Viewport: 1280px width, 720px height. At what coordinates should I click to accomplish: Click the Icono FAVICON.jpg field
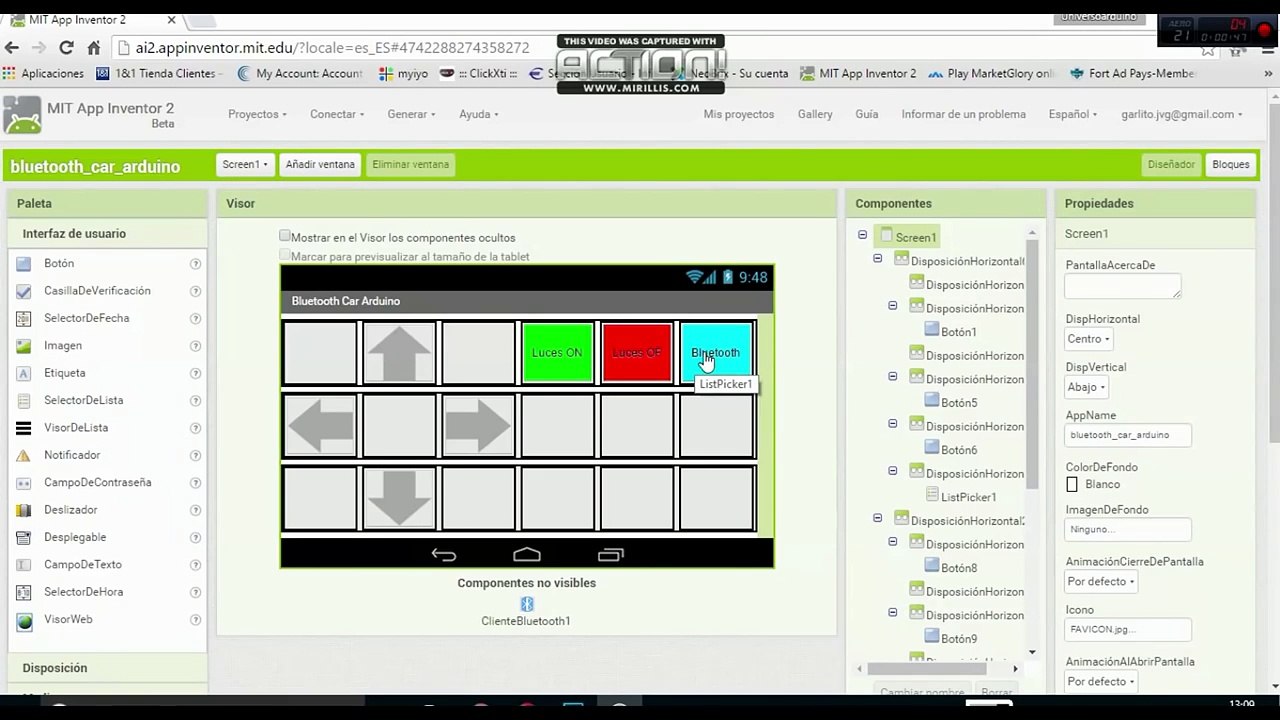coord(1128,629)
